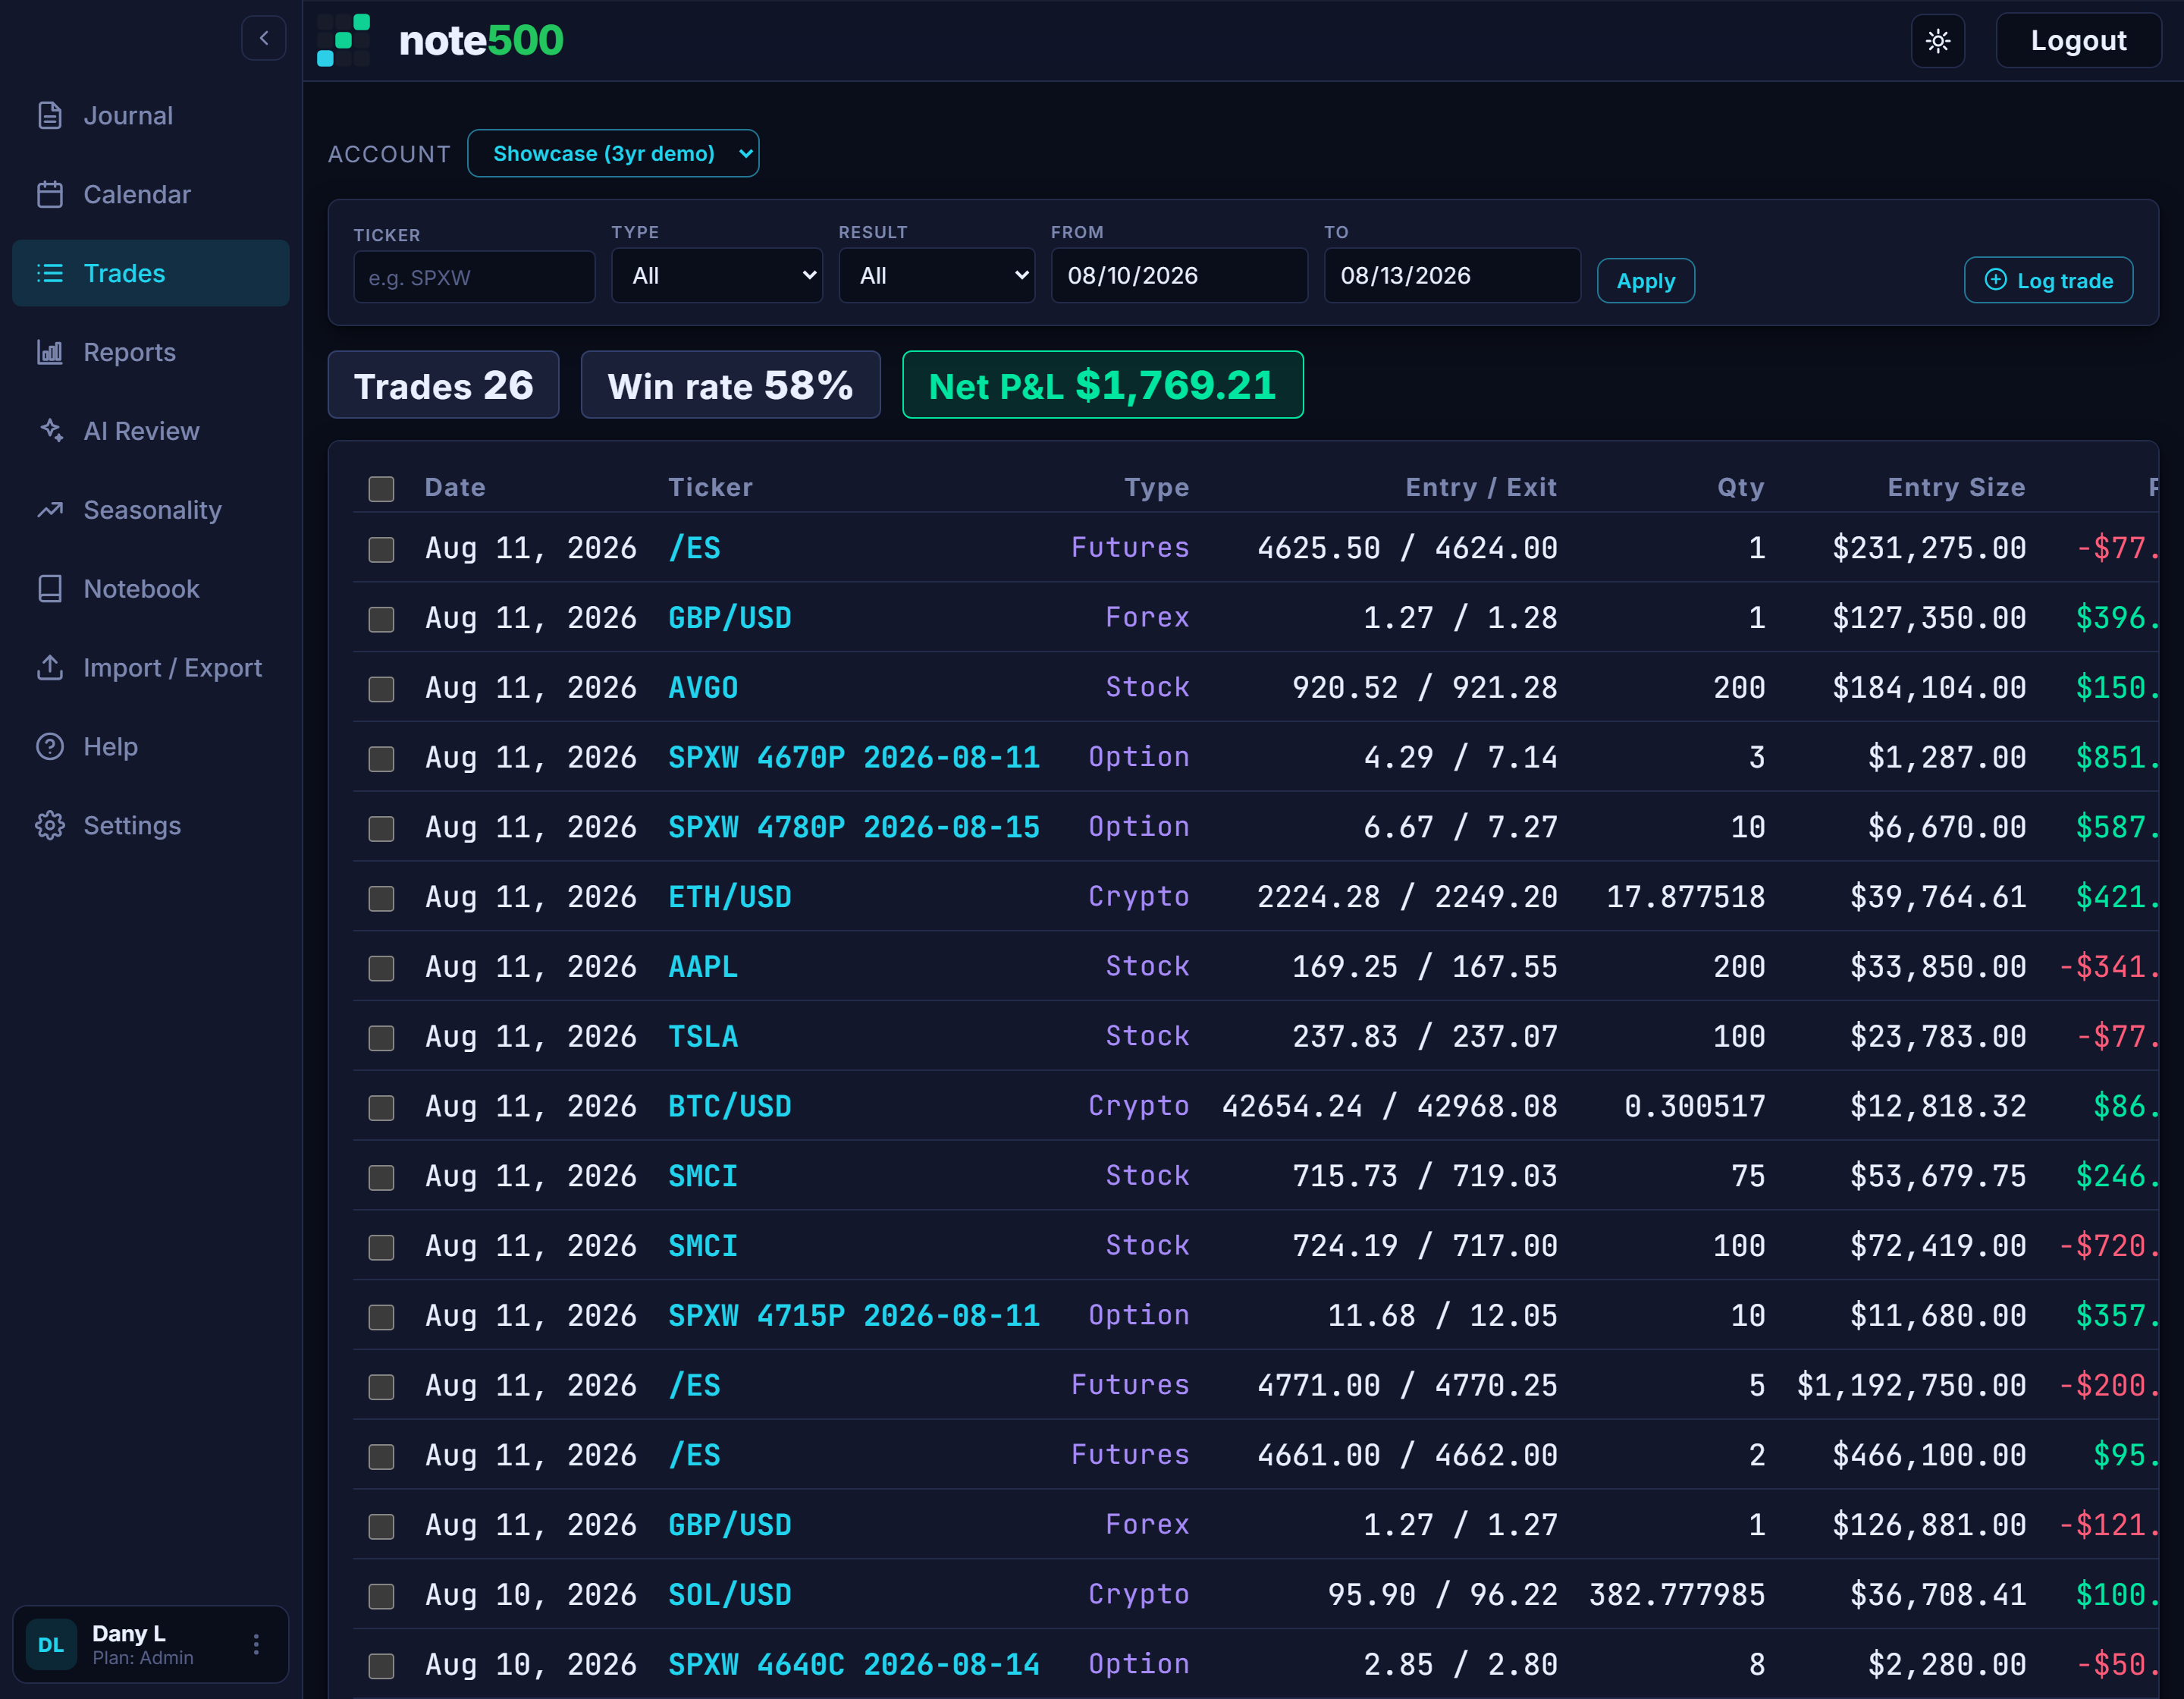Open the Settings page
This screenshot has width=2184, height=1699.
click(x=151, y=826)
